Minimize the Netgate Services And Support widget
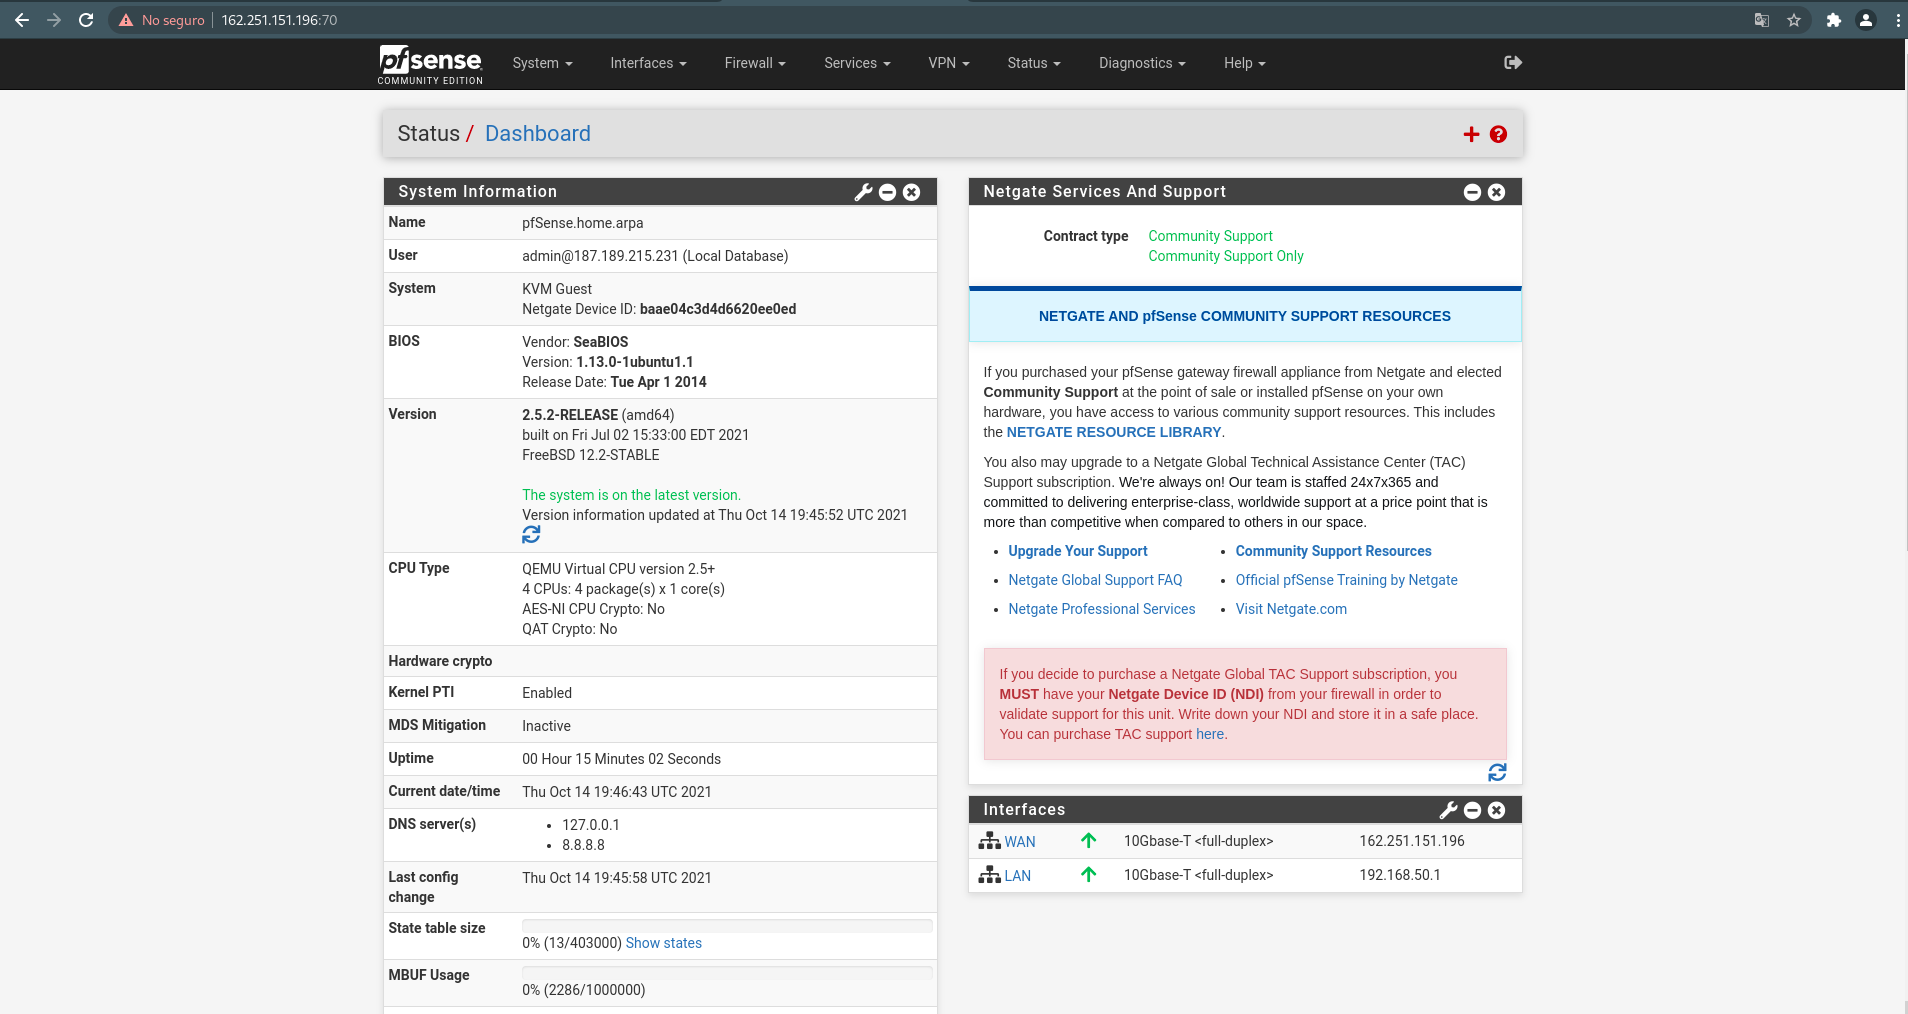 coord(1472,192)
